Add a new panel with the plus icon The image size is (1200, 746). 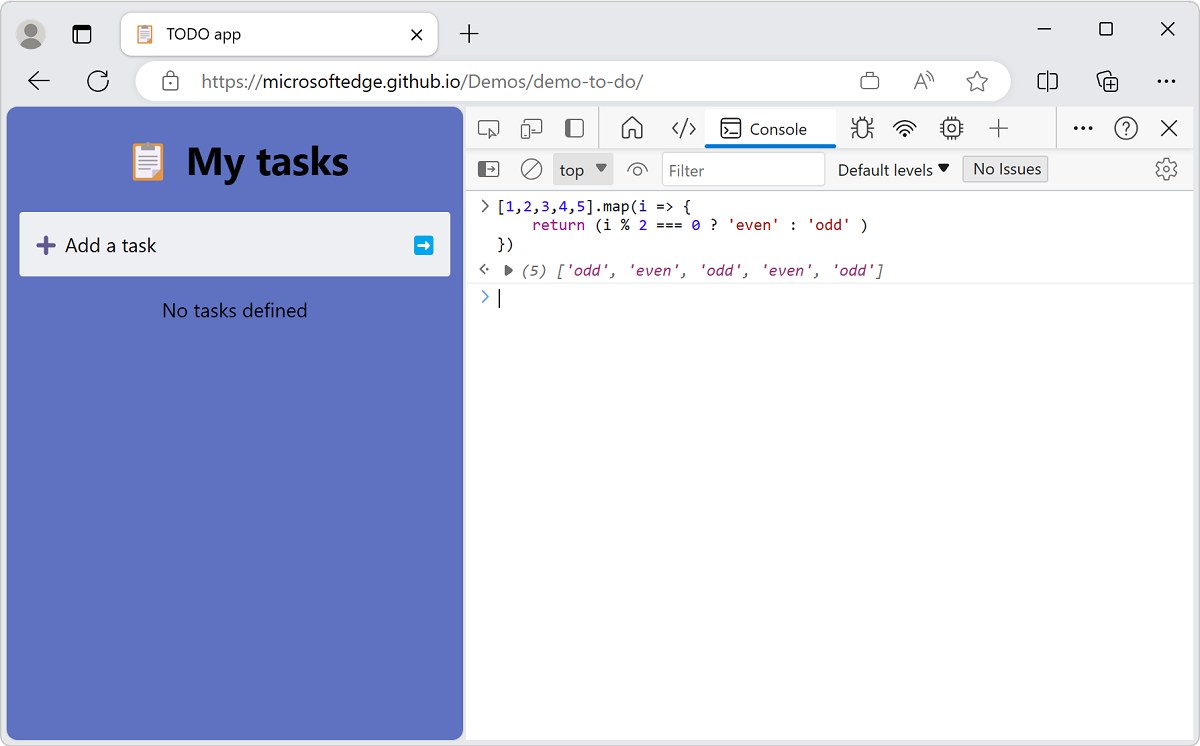[998, 128]
